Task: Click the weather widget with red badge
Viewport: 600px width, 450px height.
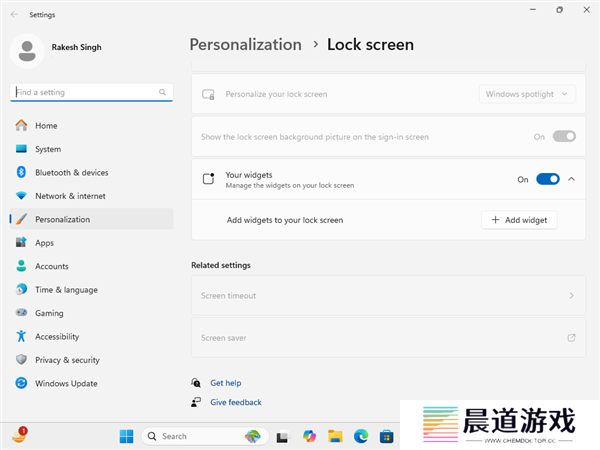Action: click(x=19, y=435)
